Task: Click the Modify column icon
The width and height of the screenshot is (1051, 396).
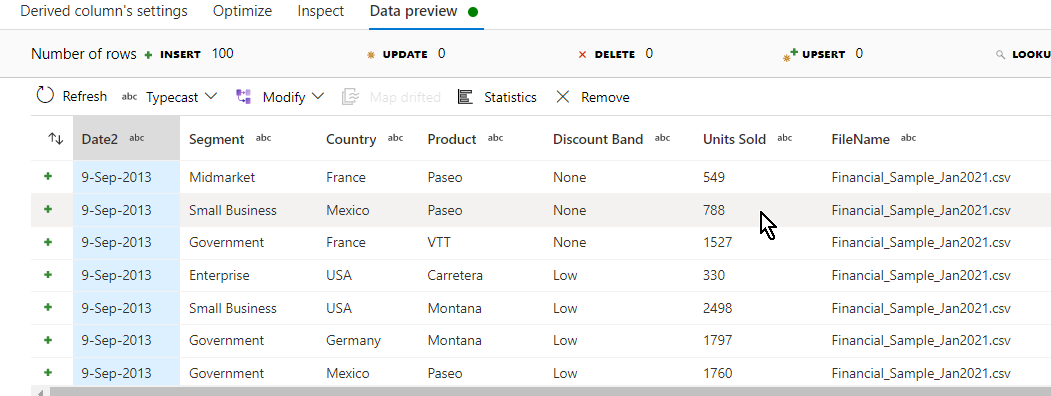Action: [x=243, y=97]
